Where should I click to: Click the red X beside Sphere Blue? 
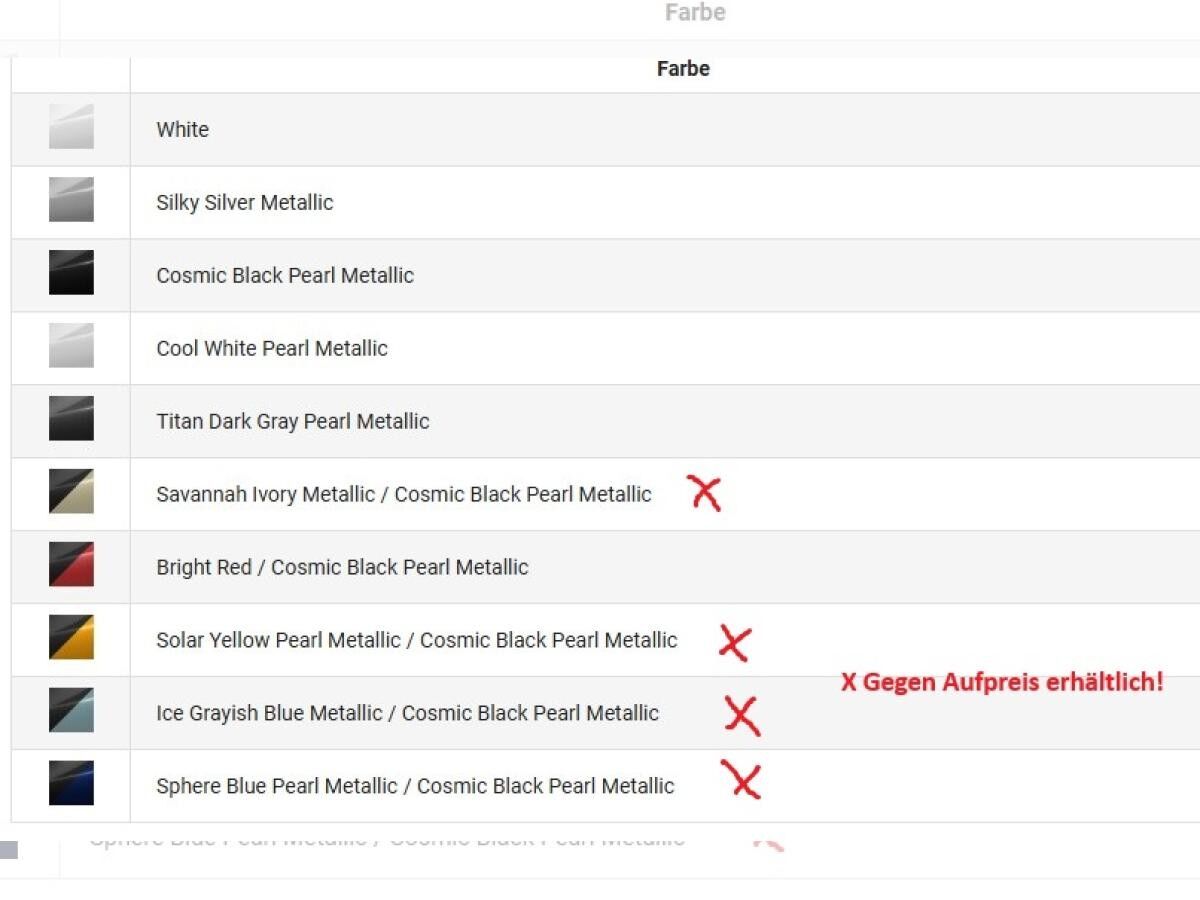pos(741,780)
